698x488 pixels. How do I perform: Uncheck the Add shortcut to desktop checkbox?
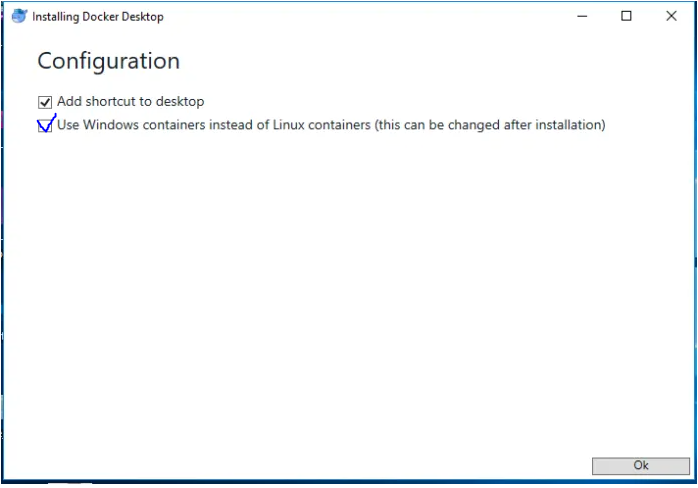coord(45,102)
